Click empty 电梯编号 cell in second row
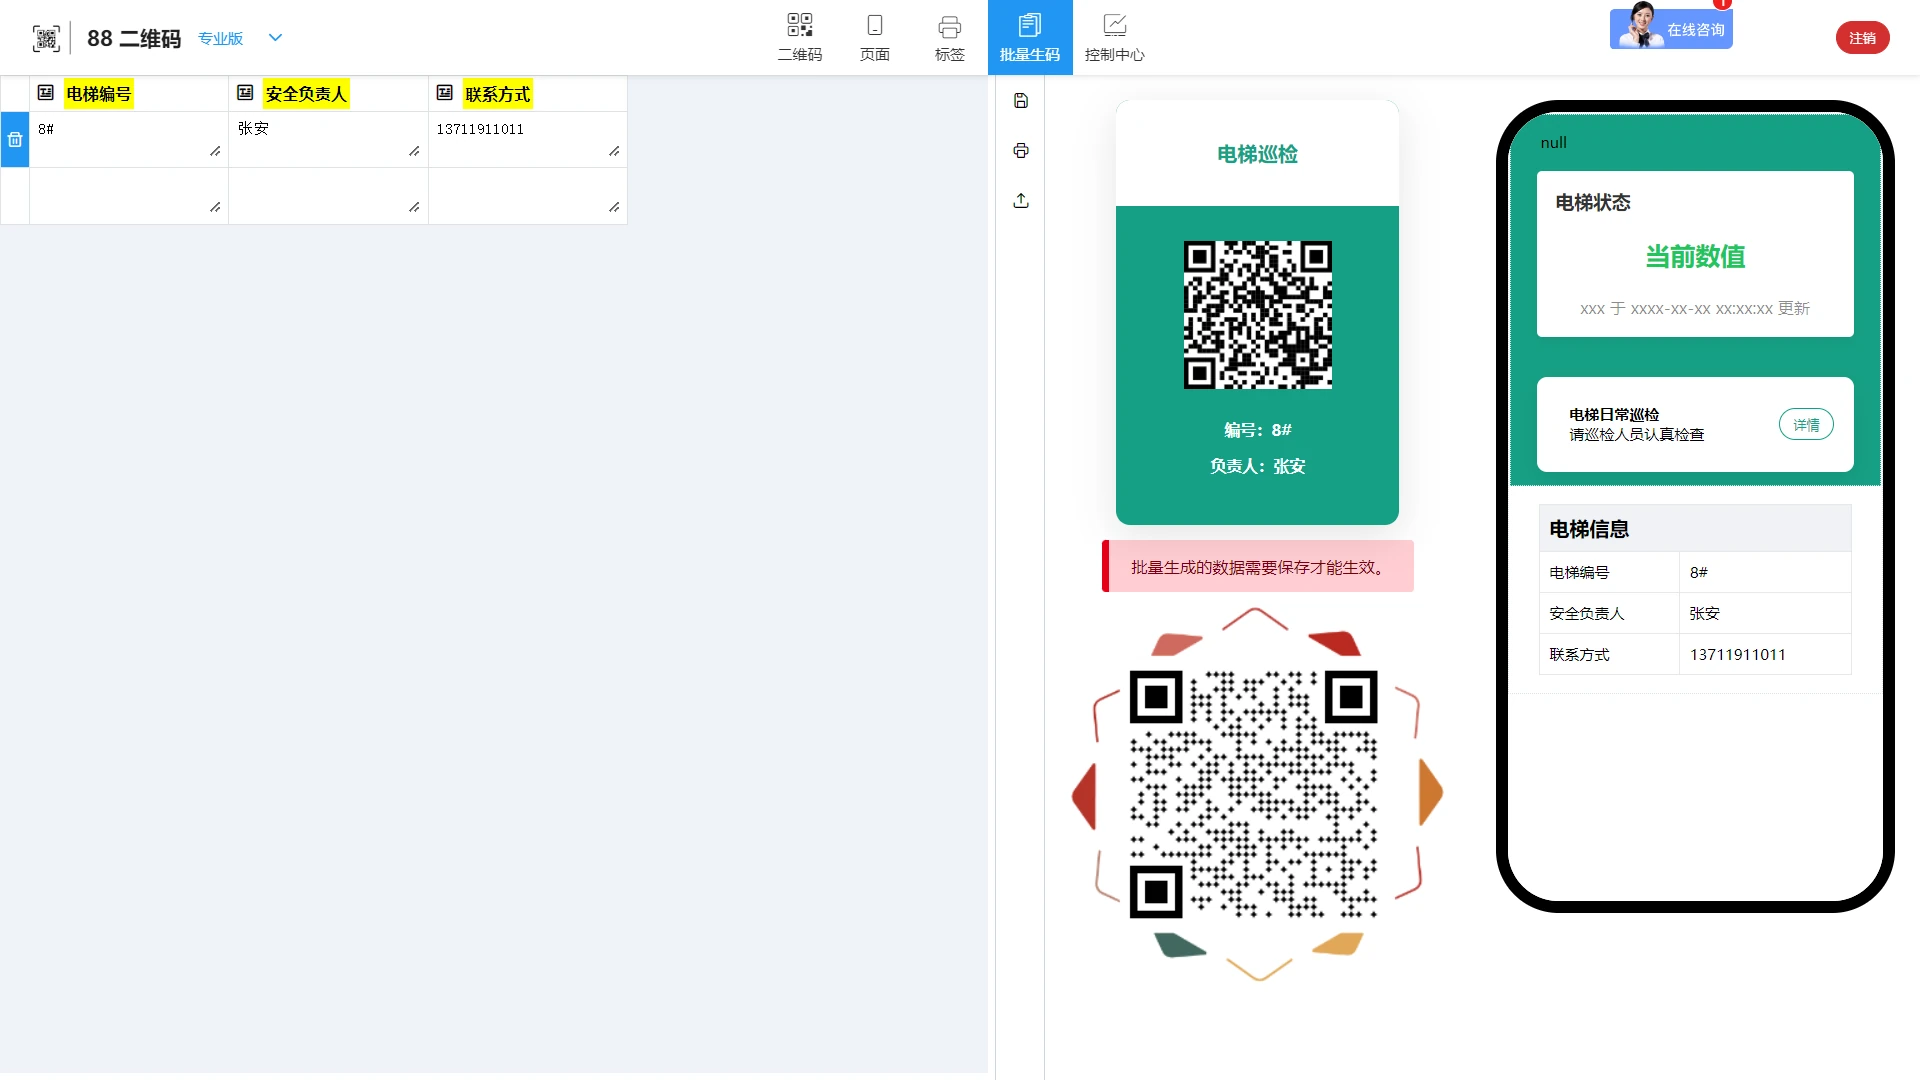Screen dimensions: 1920x1080 pyautogui.click(x=129, y=195)
